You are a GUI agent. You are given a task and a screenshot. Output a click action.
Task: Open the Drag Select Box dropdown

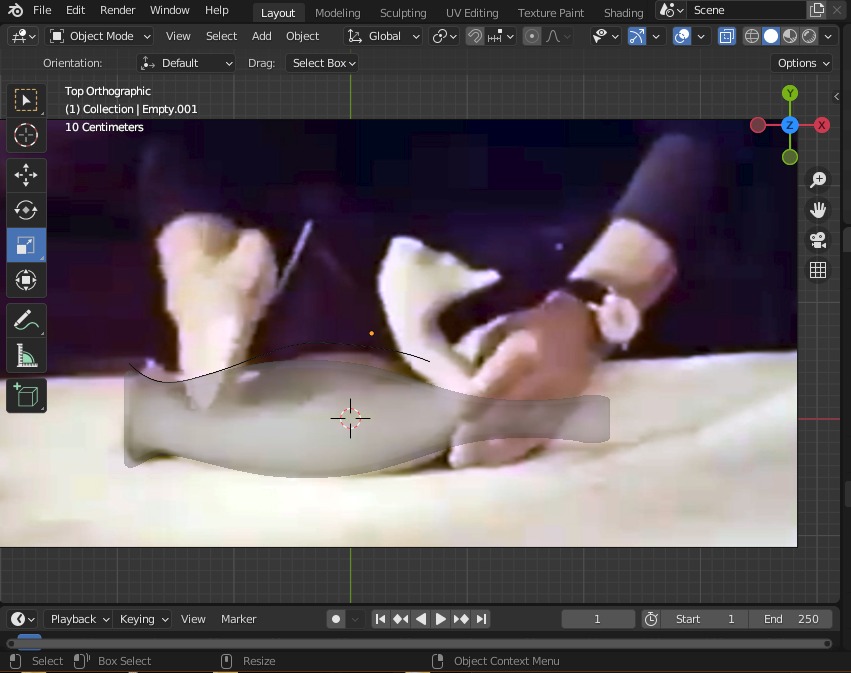[x=323, y=63]
